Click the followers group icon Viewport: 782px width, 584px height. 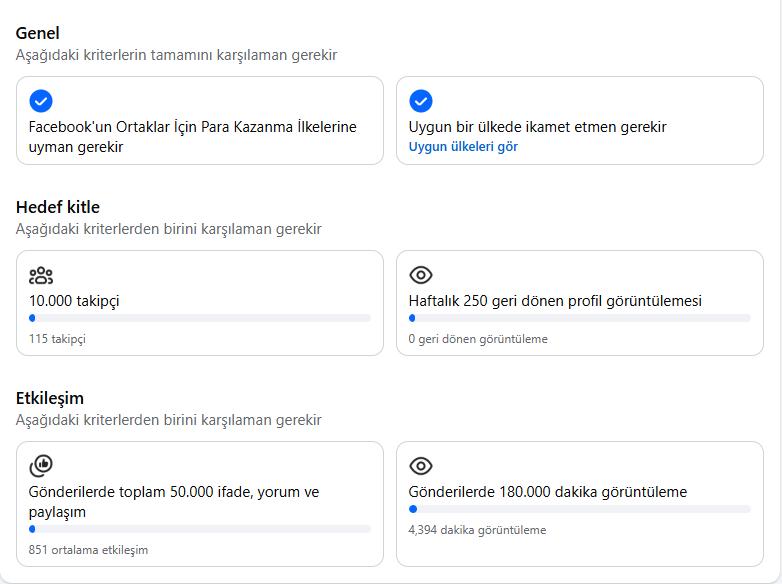point(41,275)
